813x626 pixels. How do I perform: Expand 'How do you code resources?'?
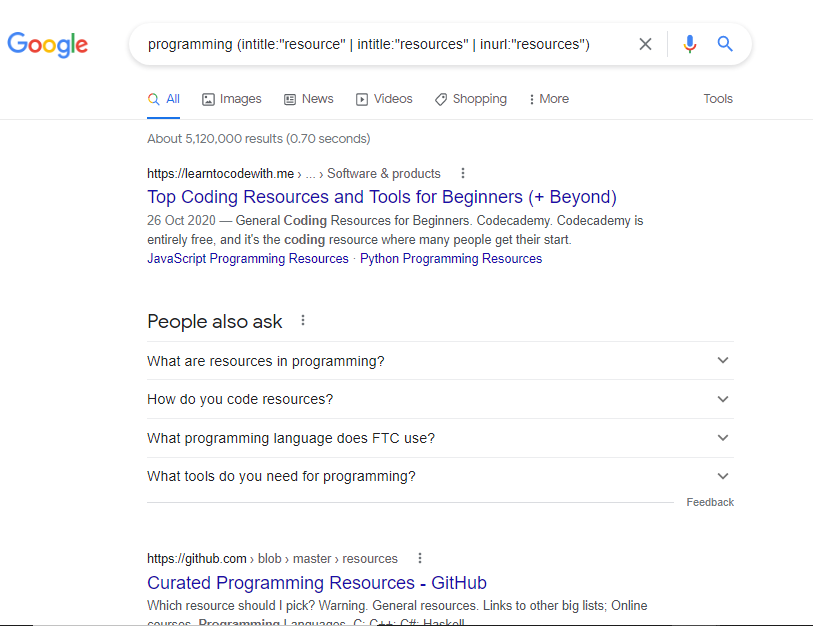point(440,399)
